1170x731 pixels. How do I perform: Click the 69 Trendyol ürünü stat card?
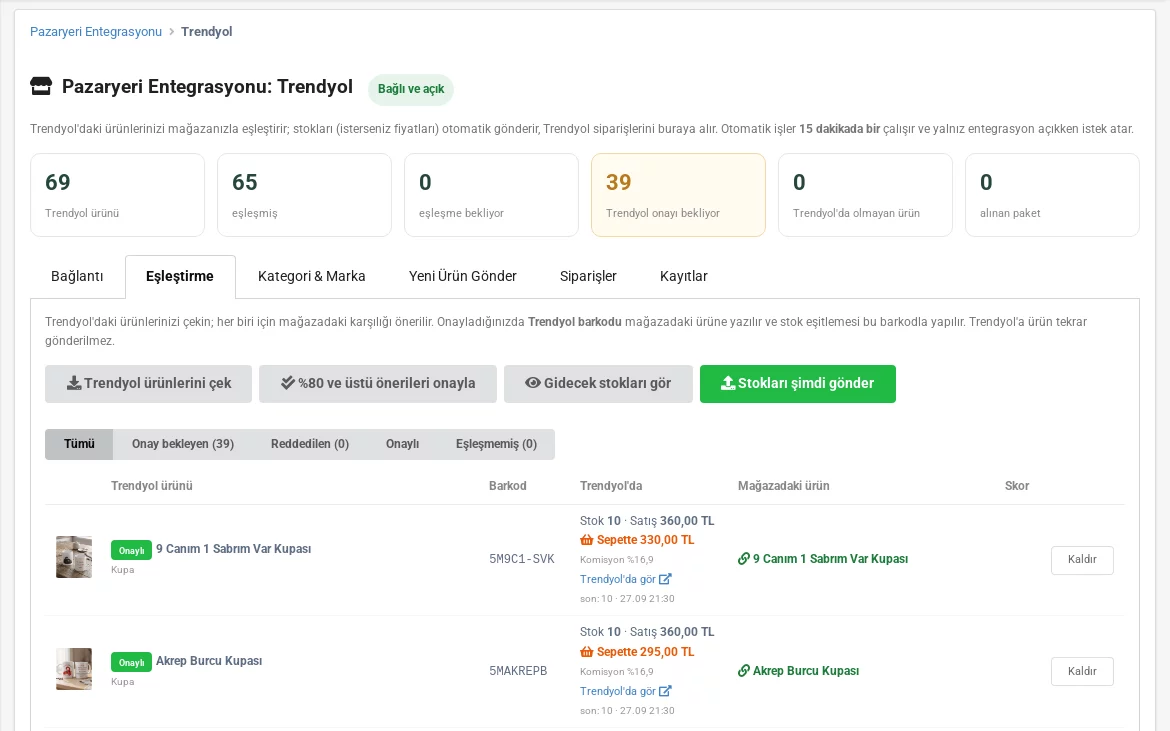point(117,195)
